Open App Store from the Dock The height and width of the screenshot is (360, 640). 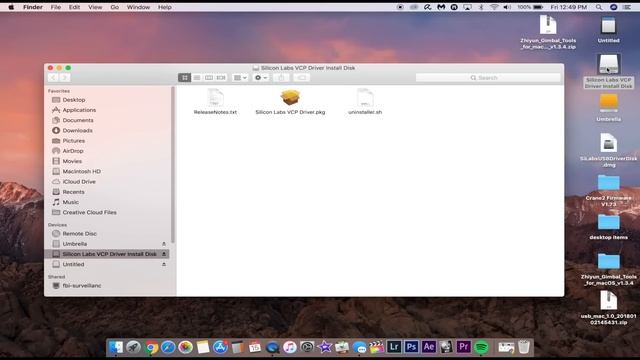pyautogui.click(x=220, y=347)
